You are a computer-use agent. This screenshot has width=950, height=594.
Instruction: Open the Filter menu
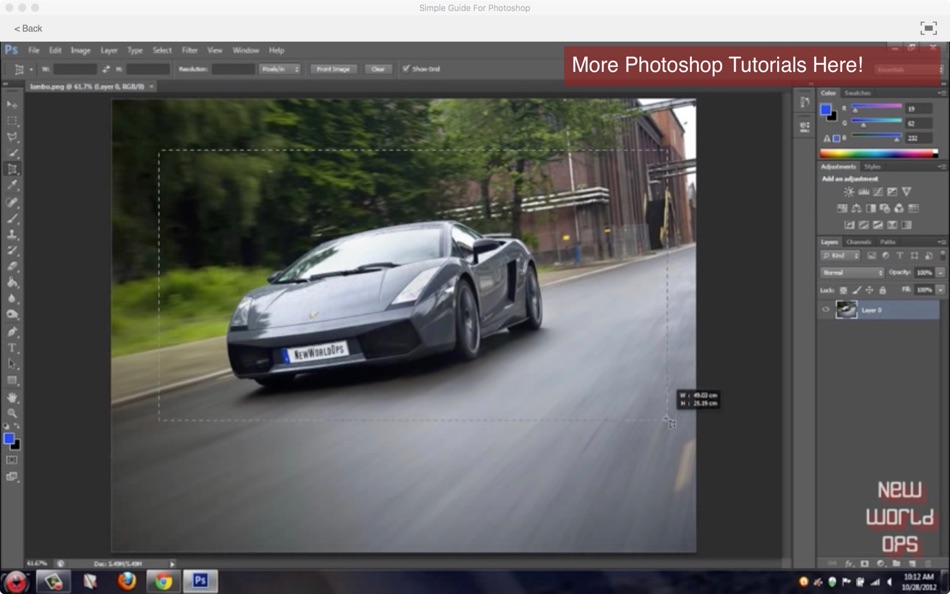pyautogui.click(x=190, y=50)
